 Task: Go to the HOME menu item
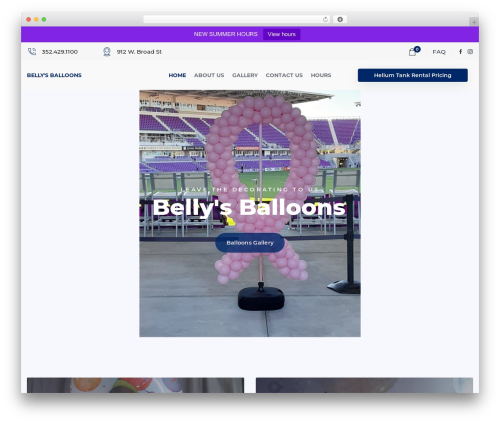pos(177,75)
